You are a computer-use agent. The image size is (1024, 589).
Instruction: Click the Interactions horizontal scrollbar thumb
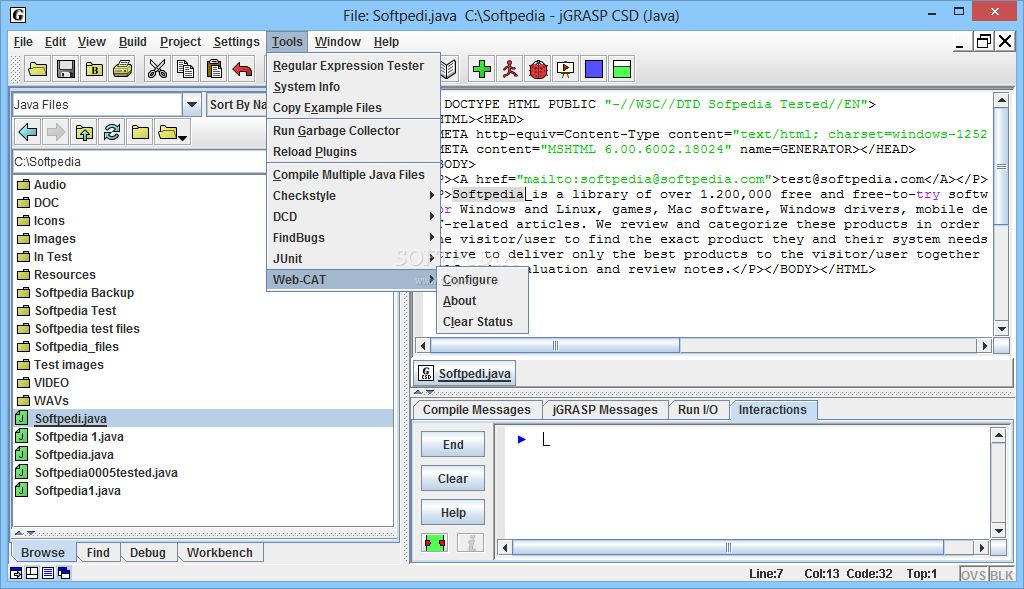[x=728, y=547]
